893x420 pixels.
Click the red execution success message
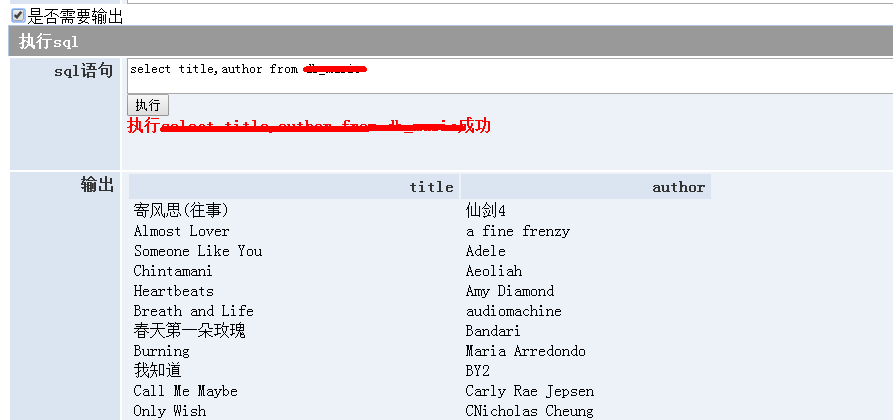point(308,126)
